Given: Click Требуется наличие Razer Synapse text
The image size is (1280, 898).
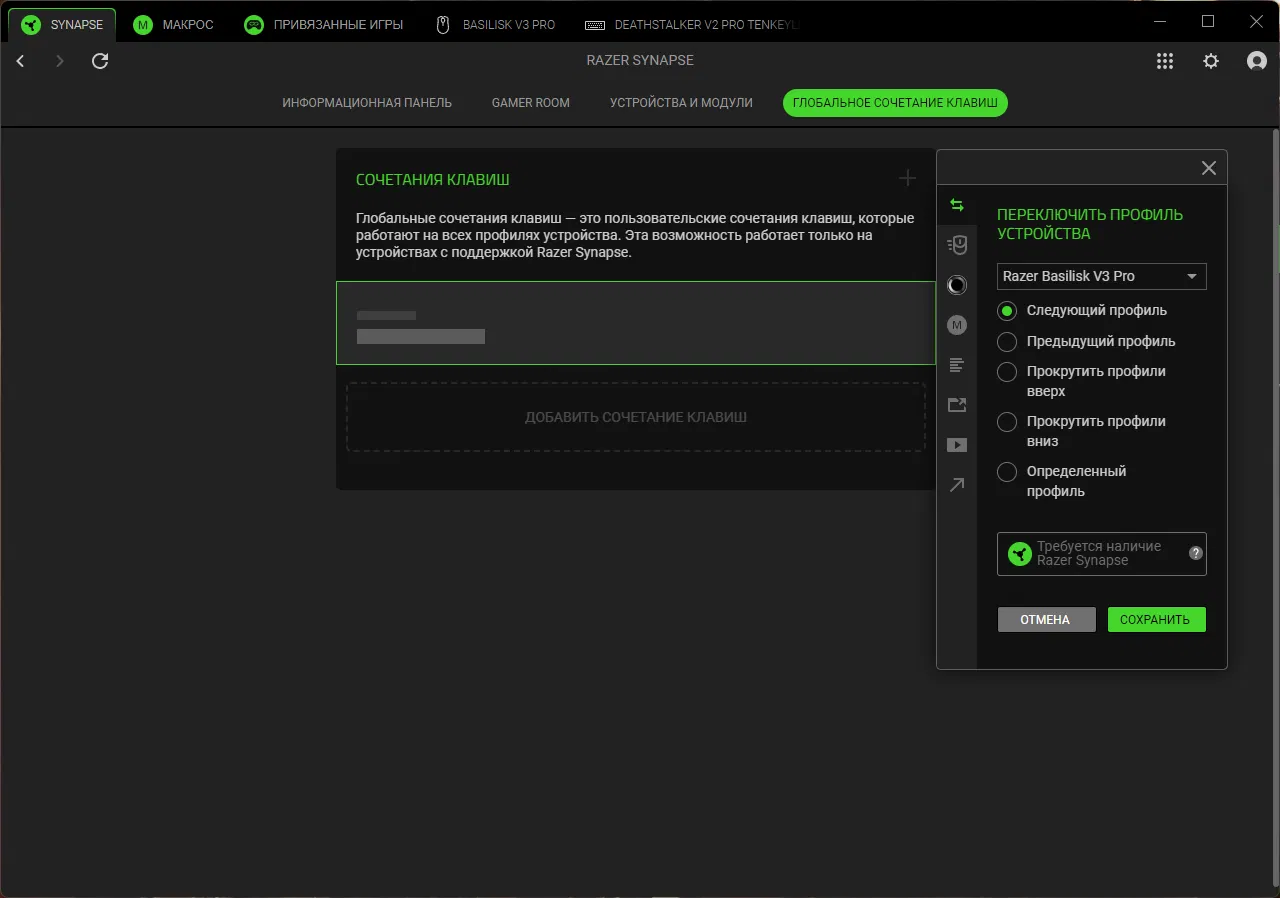Looking at the screenshot, I should point(1099,554).
